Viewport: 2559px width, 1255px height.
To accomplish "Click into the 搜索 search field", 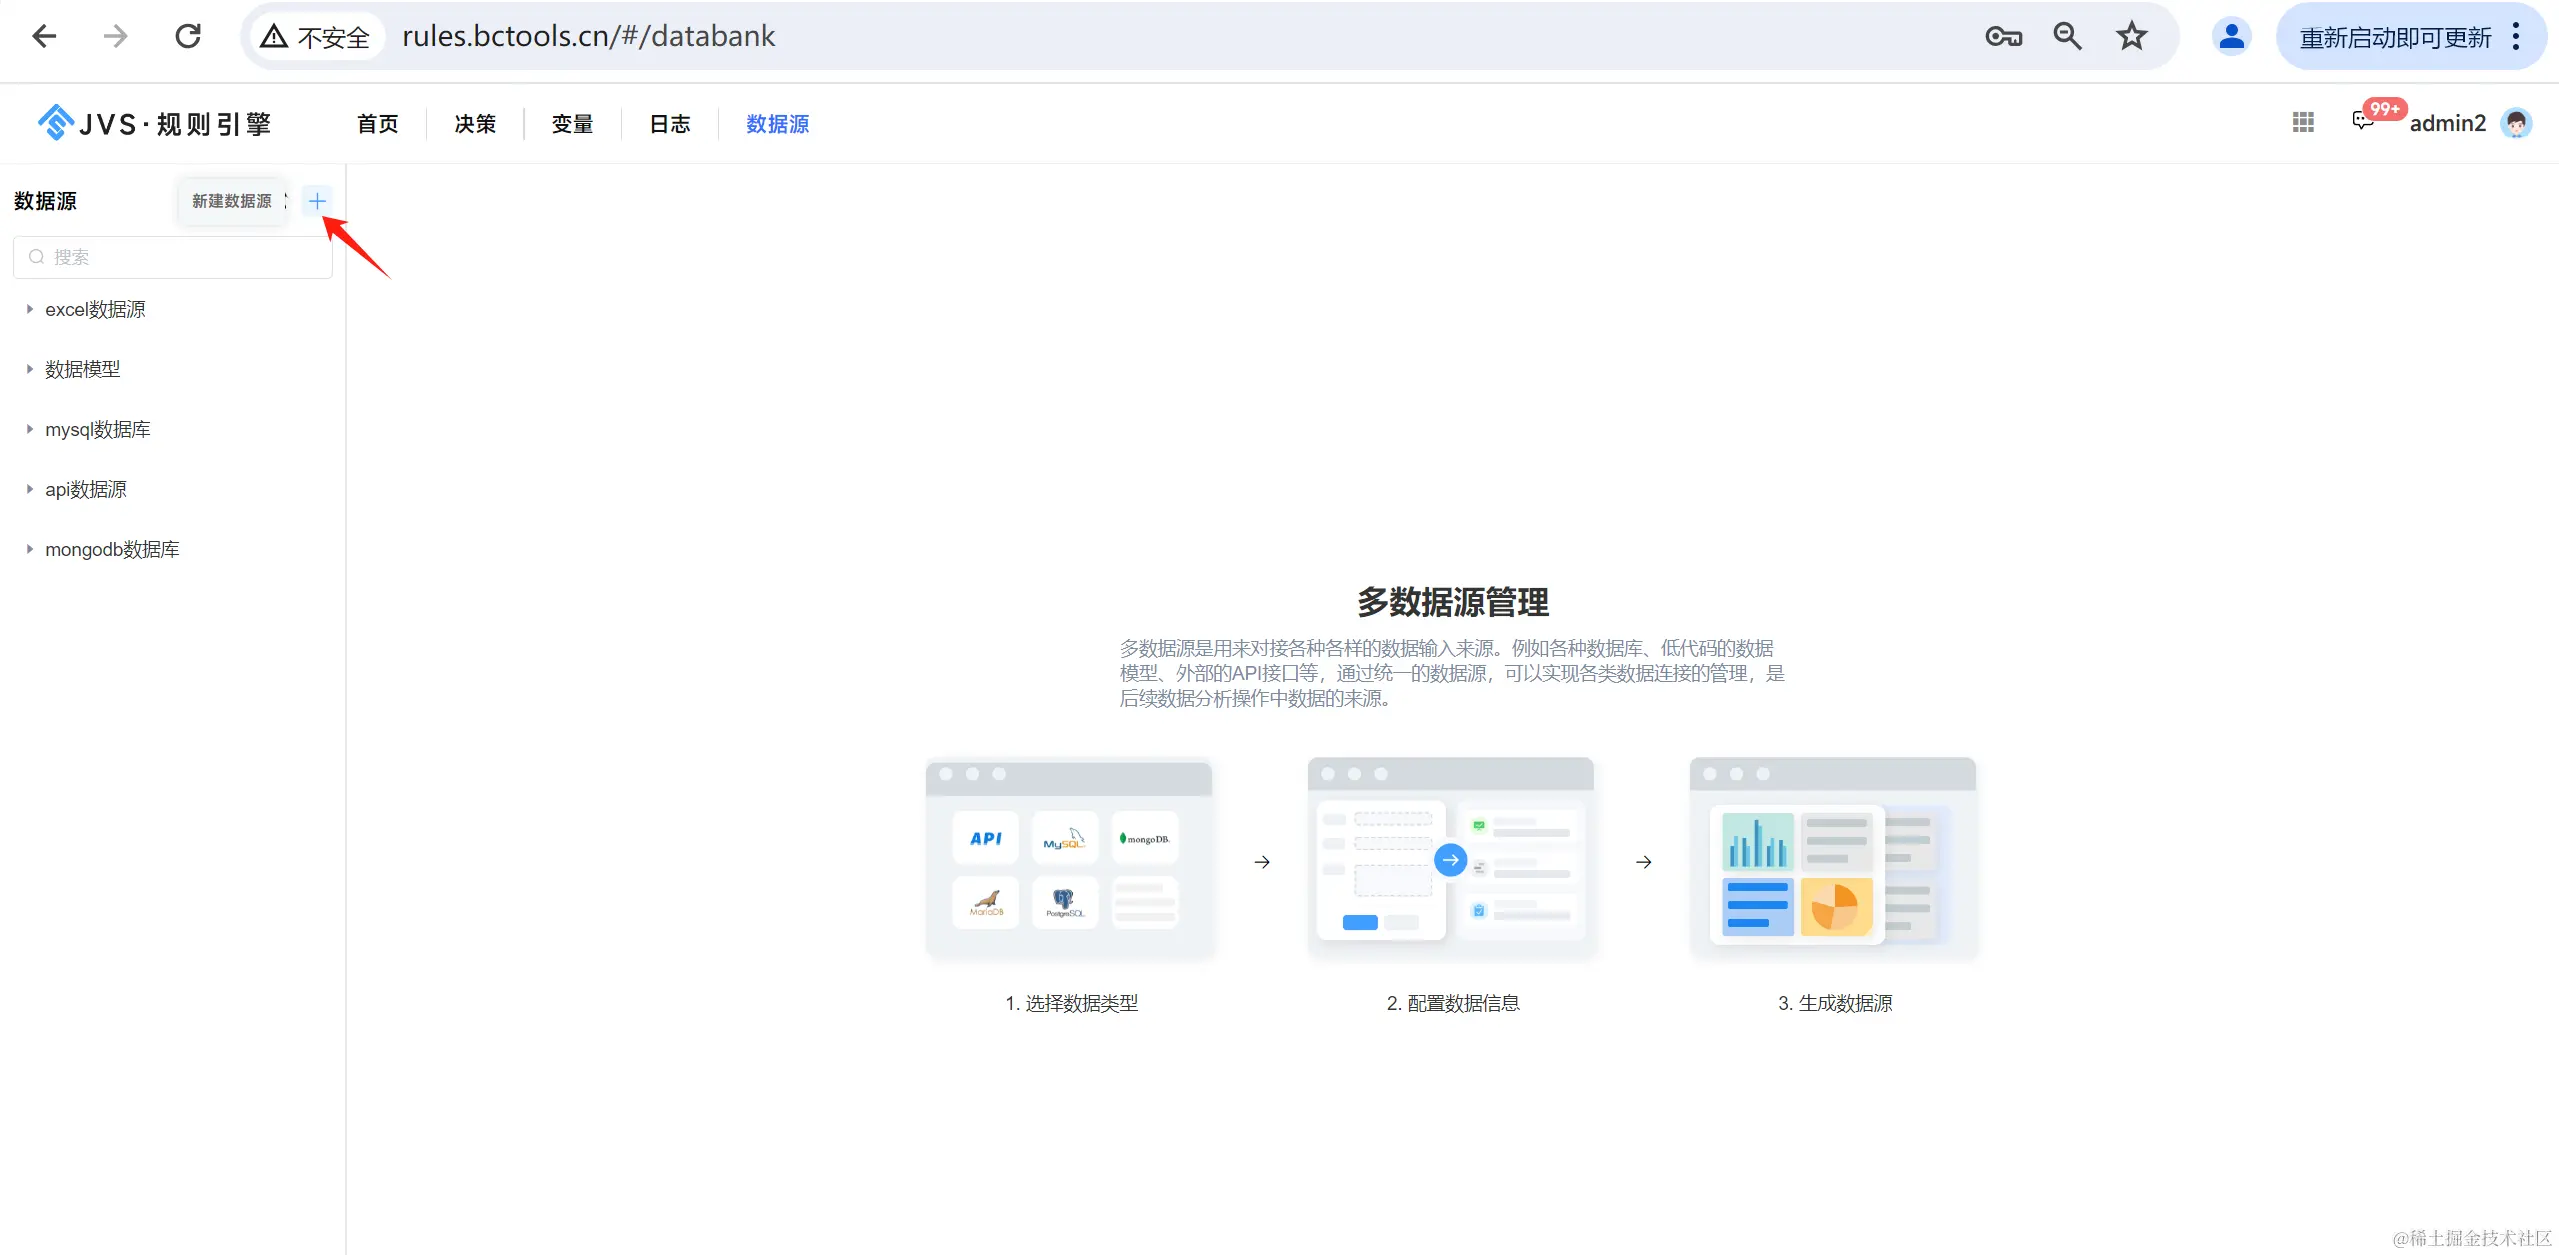I will tap(180, 257).
